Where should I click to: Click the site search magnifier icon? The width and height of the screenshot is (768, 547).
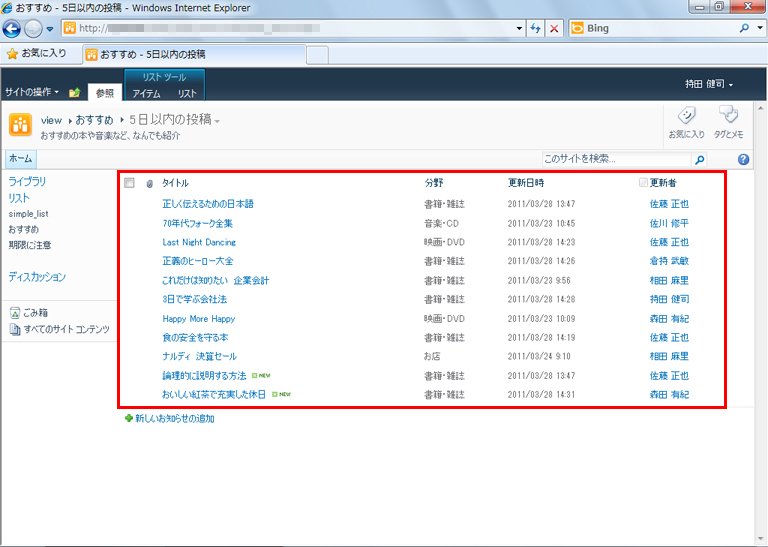pos(699,159)
